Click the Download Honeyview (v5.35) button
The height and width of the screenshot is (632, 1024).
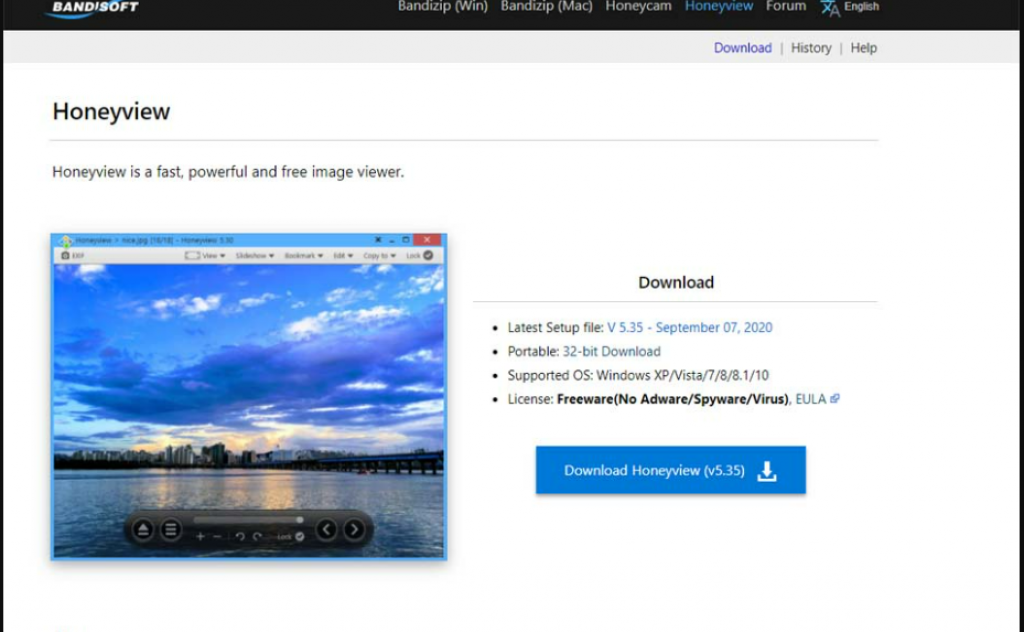pos(671,470)
